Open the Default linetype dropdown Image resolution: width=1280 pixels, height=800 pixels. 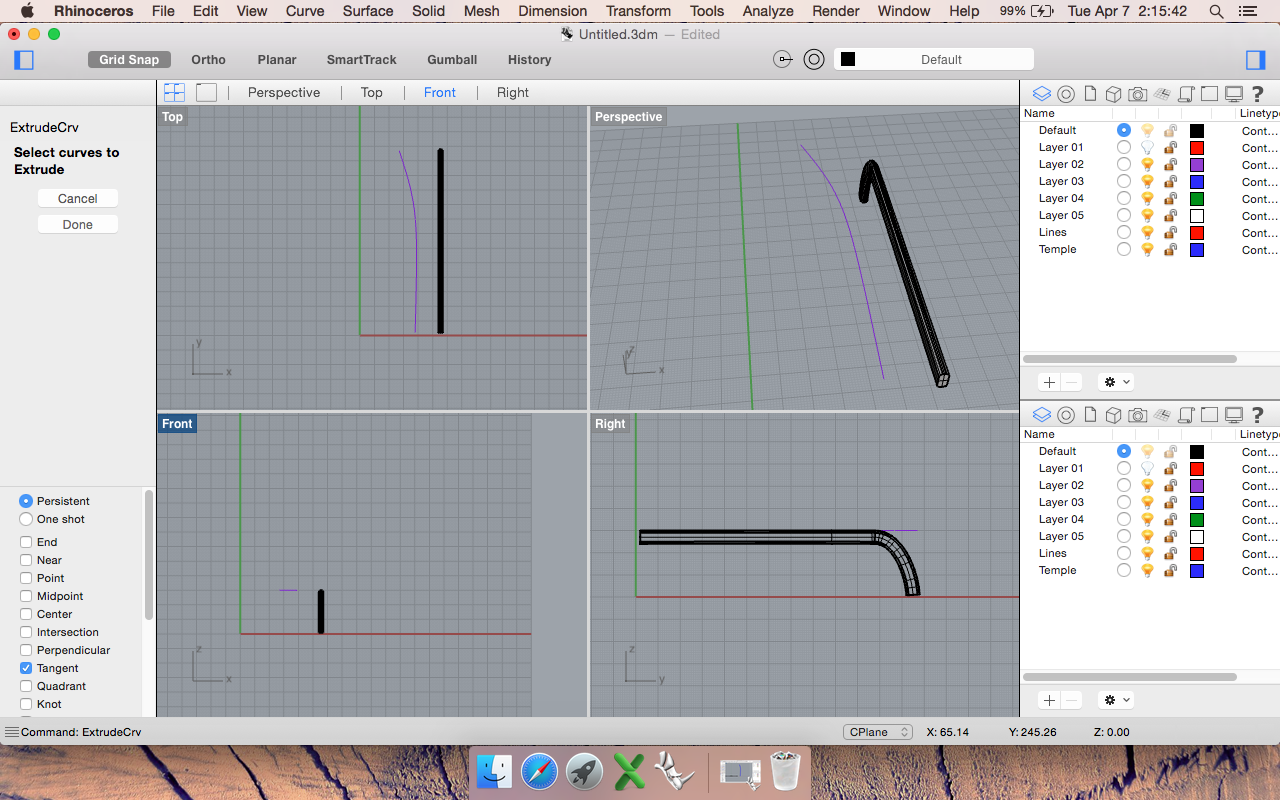[932, 59]
